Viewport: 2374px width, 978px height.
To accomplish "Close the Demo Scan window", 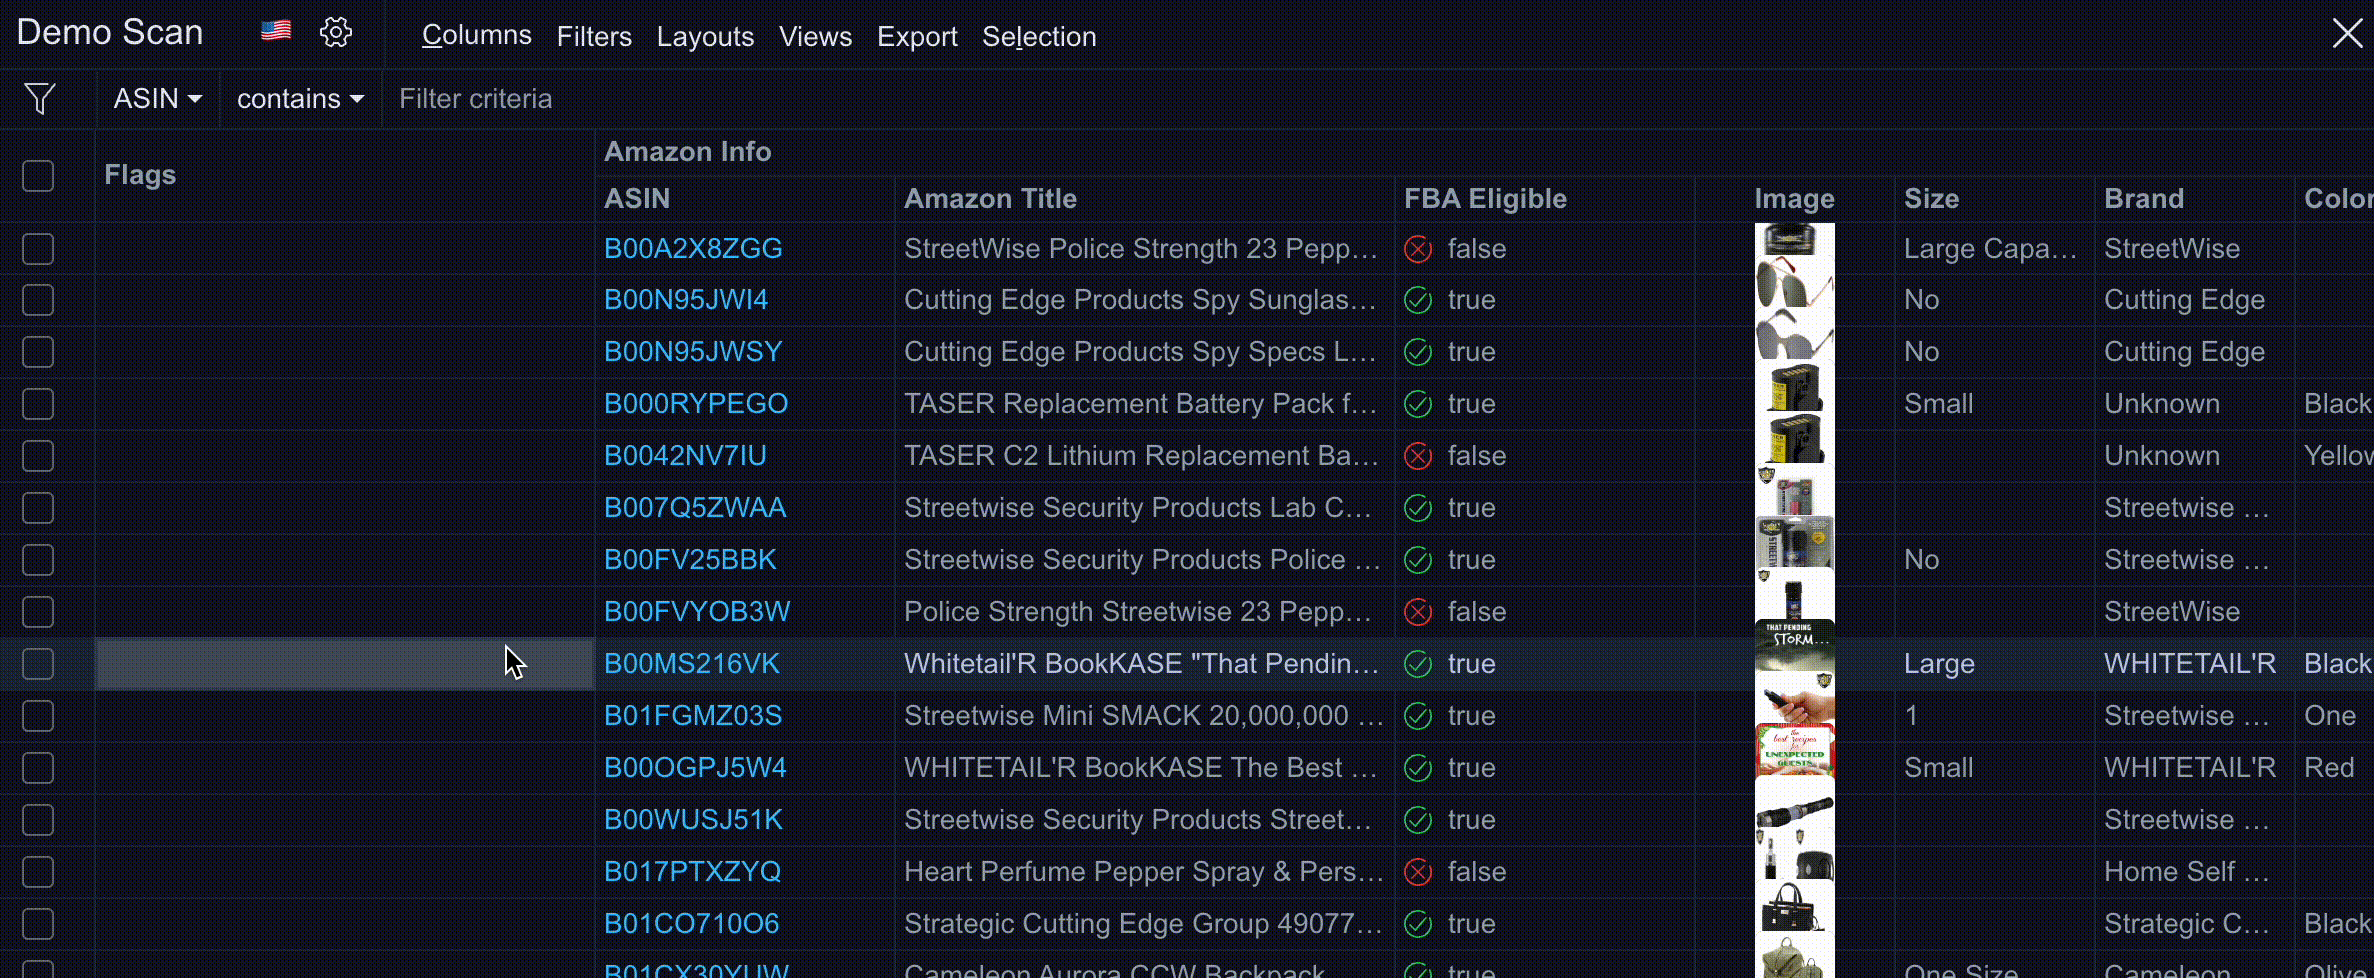I will click(2347, 33).
